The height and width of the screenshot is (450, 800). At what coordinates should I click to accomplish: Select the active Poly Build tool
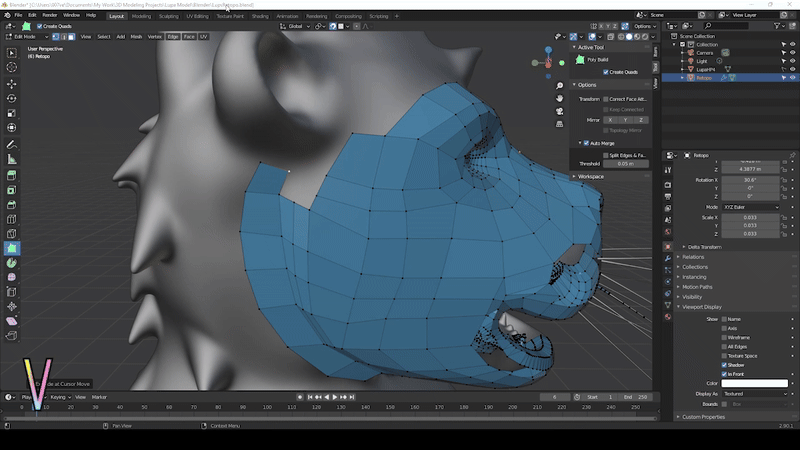[x=12, y=248]
